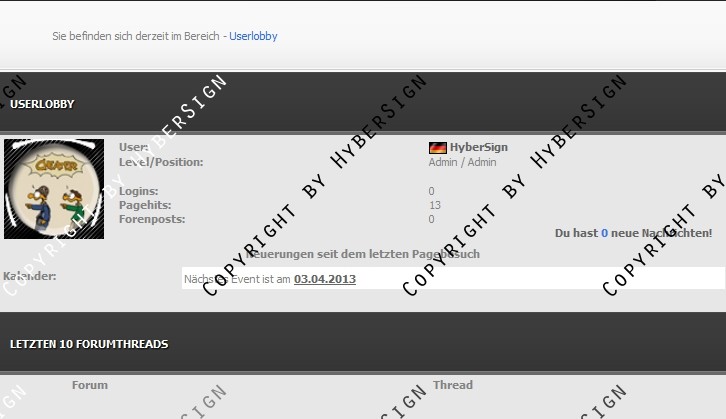Click 'Sie befinden sich derzeit im Bereich' text

click(x=136, y=36)
